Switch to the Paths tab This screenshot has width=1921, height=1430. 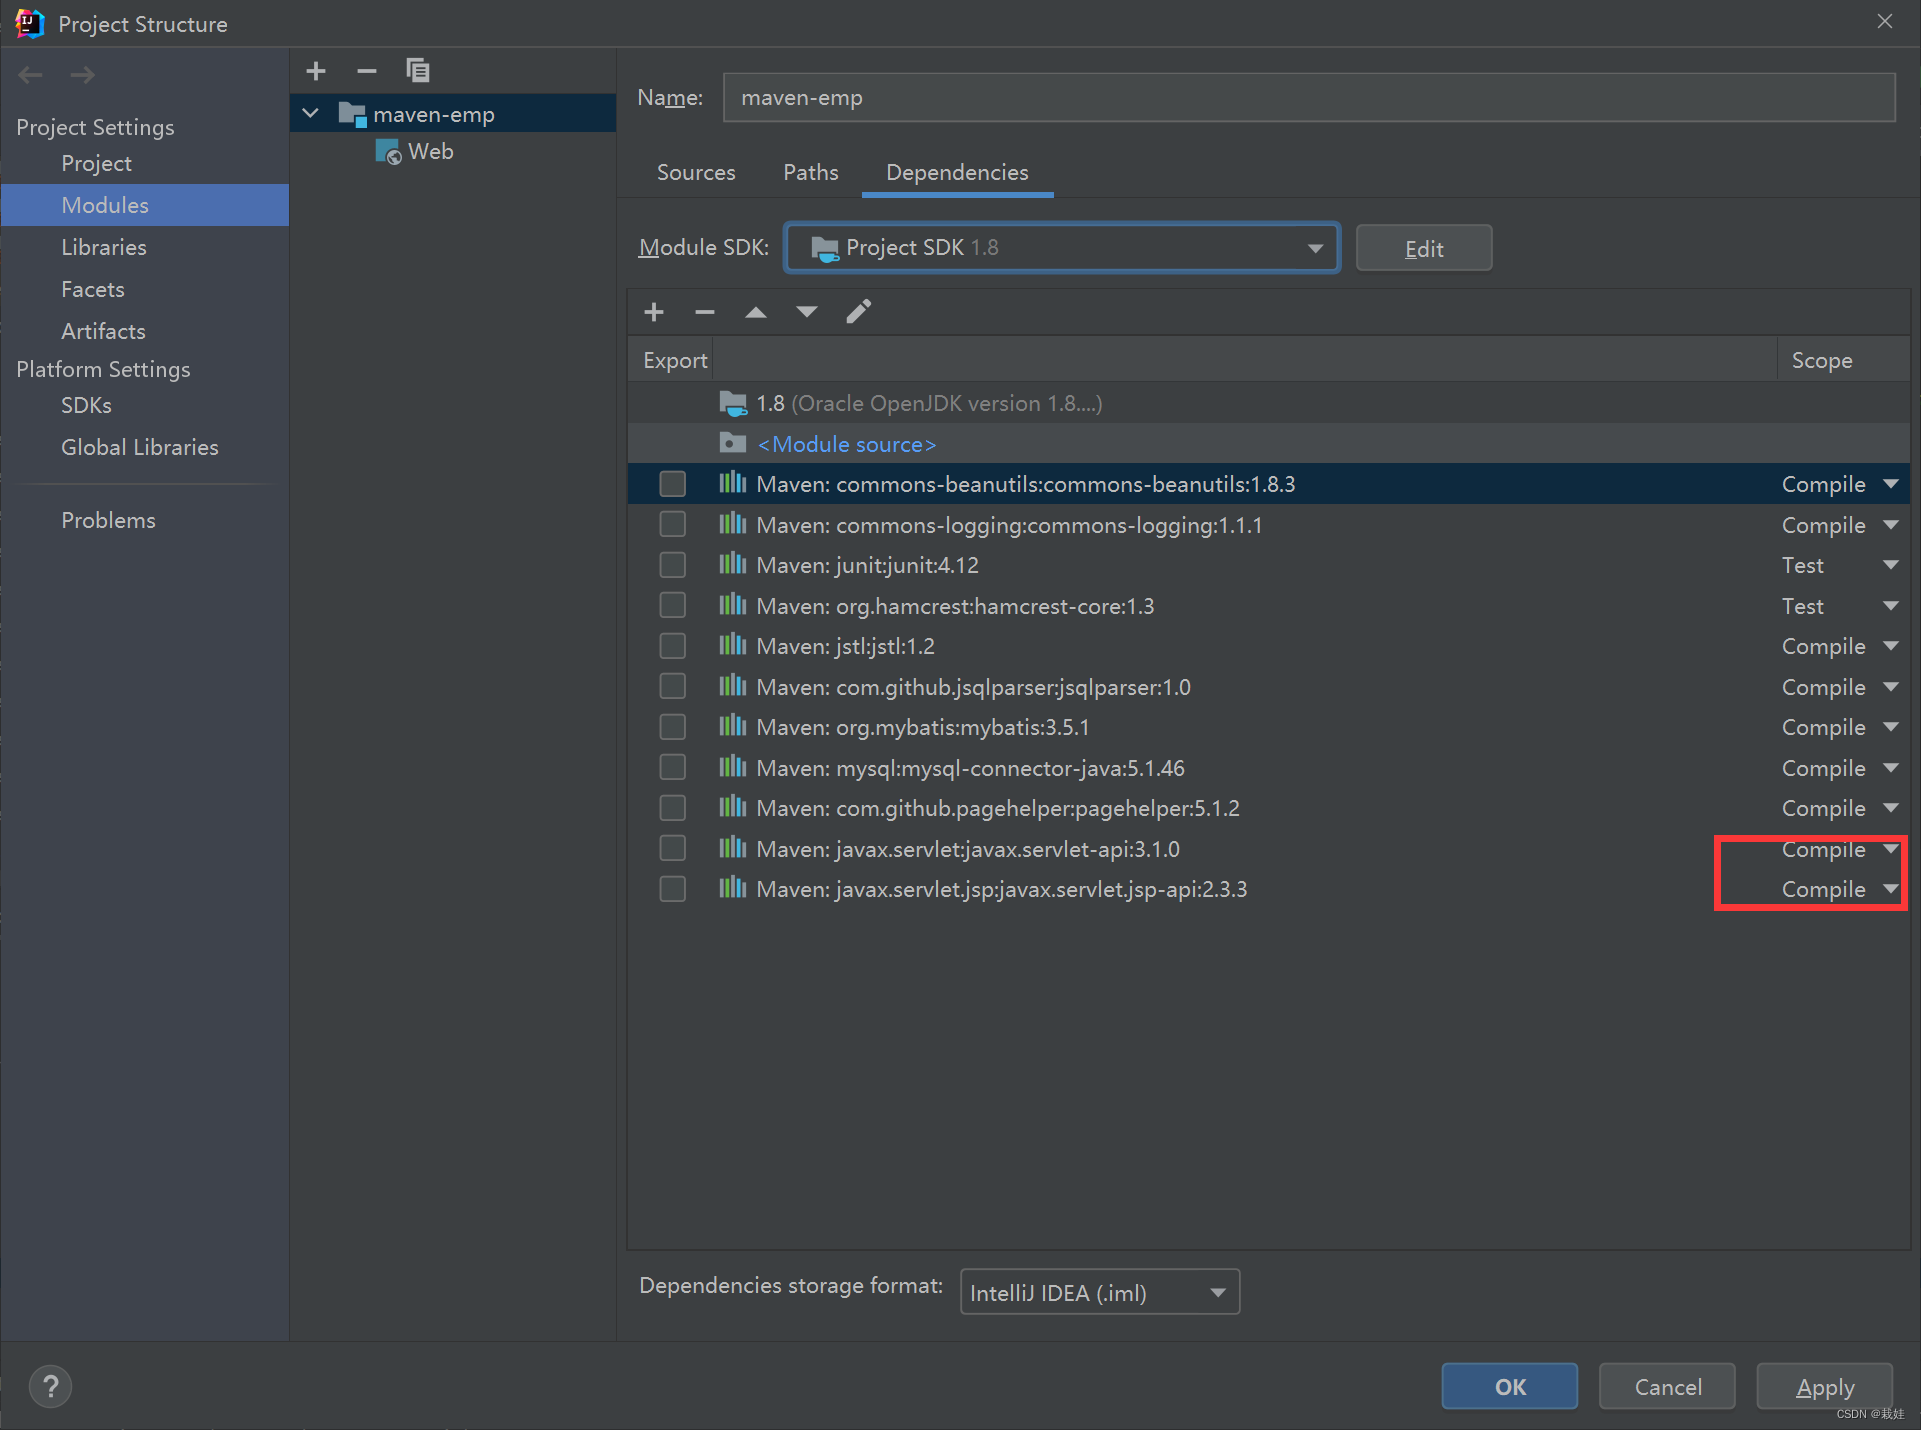tap(810, 172)
